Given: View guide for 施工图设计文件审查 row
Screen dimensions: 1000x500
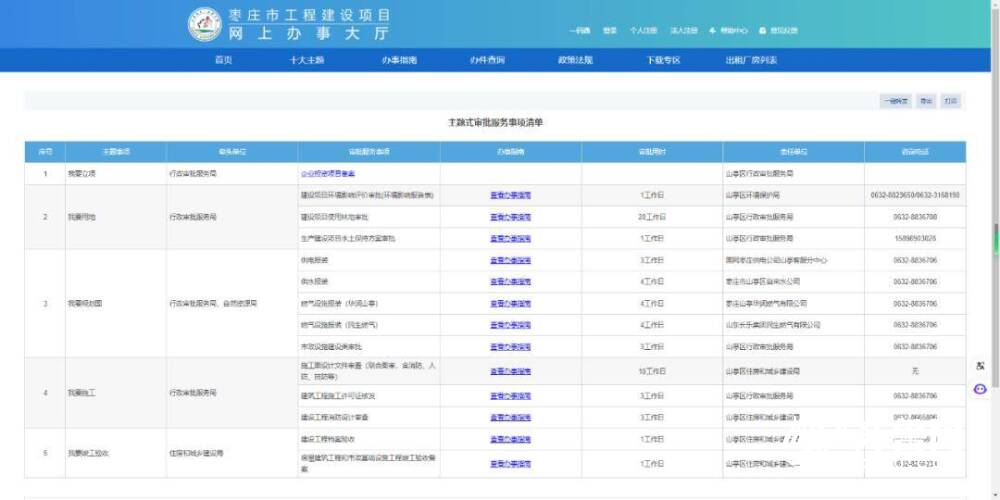Looking at the screenshot, I should click(x=510, y=371).
